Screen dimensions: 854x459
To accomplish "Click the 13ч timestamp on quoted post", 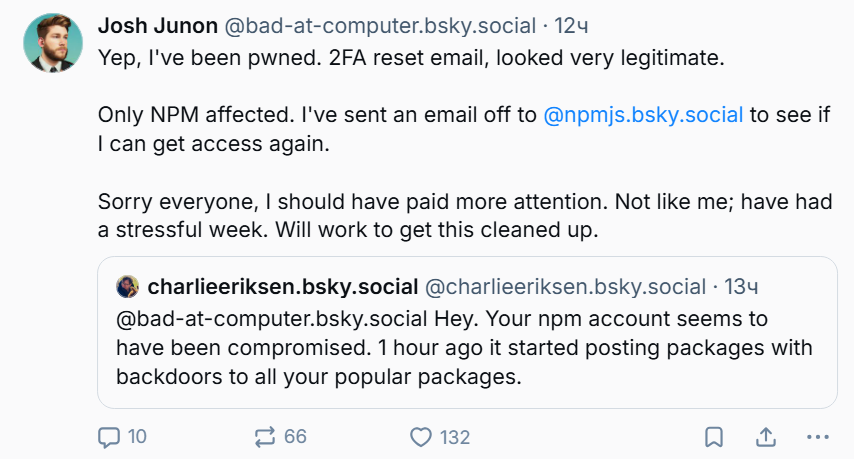I will pyautogui.click(x=742, y=287).
